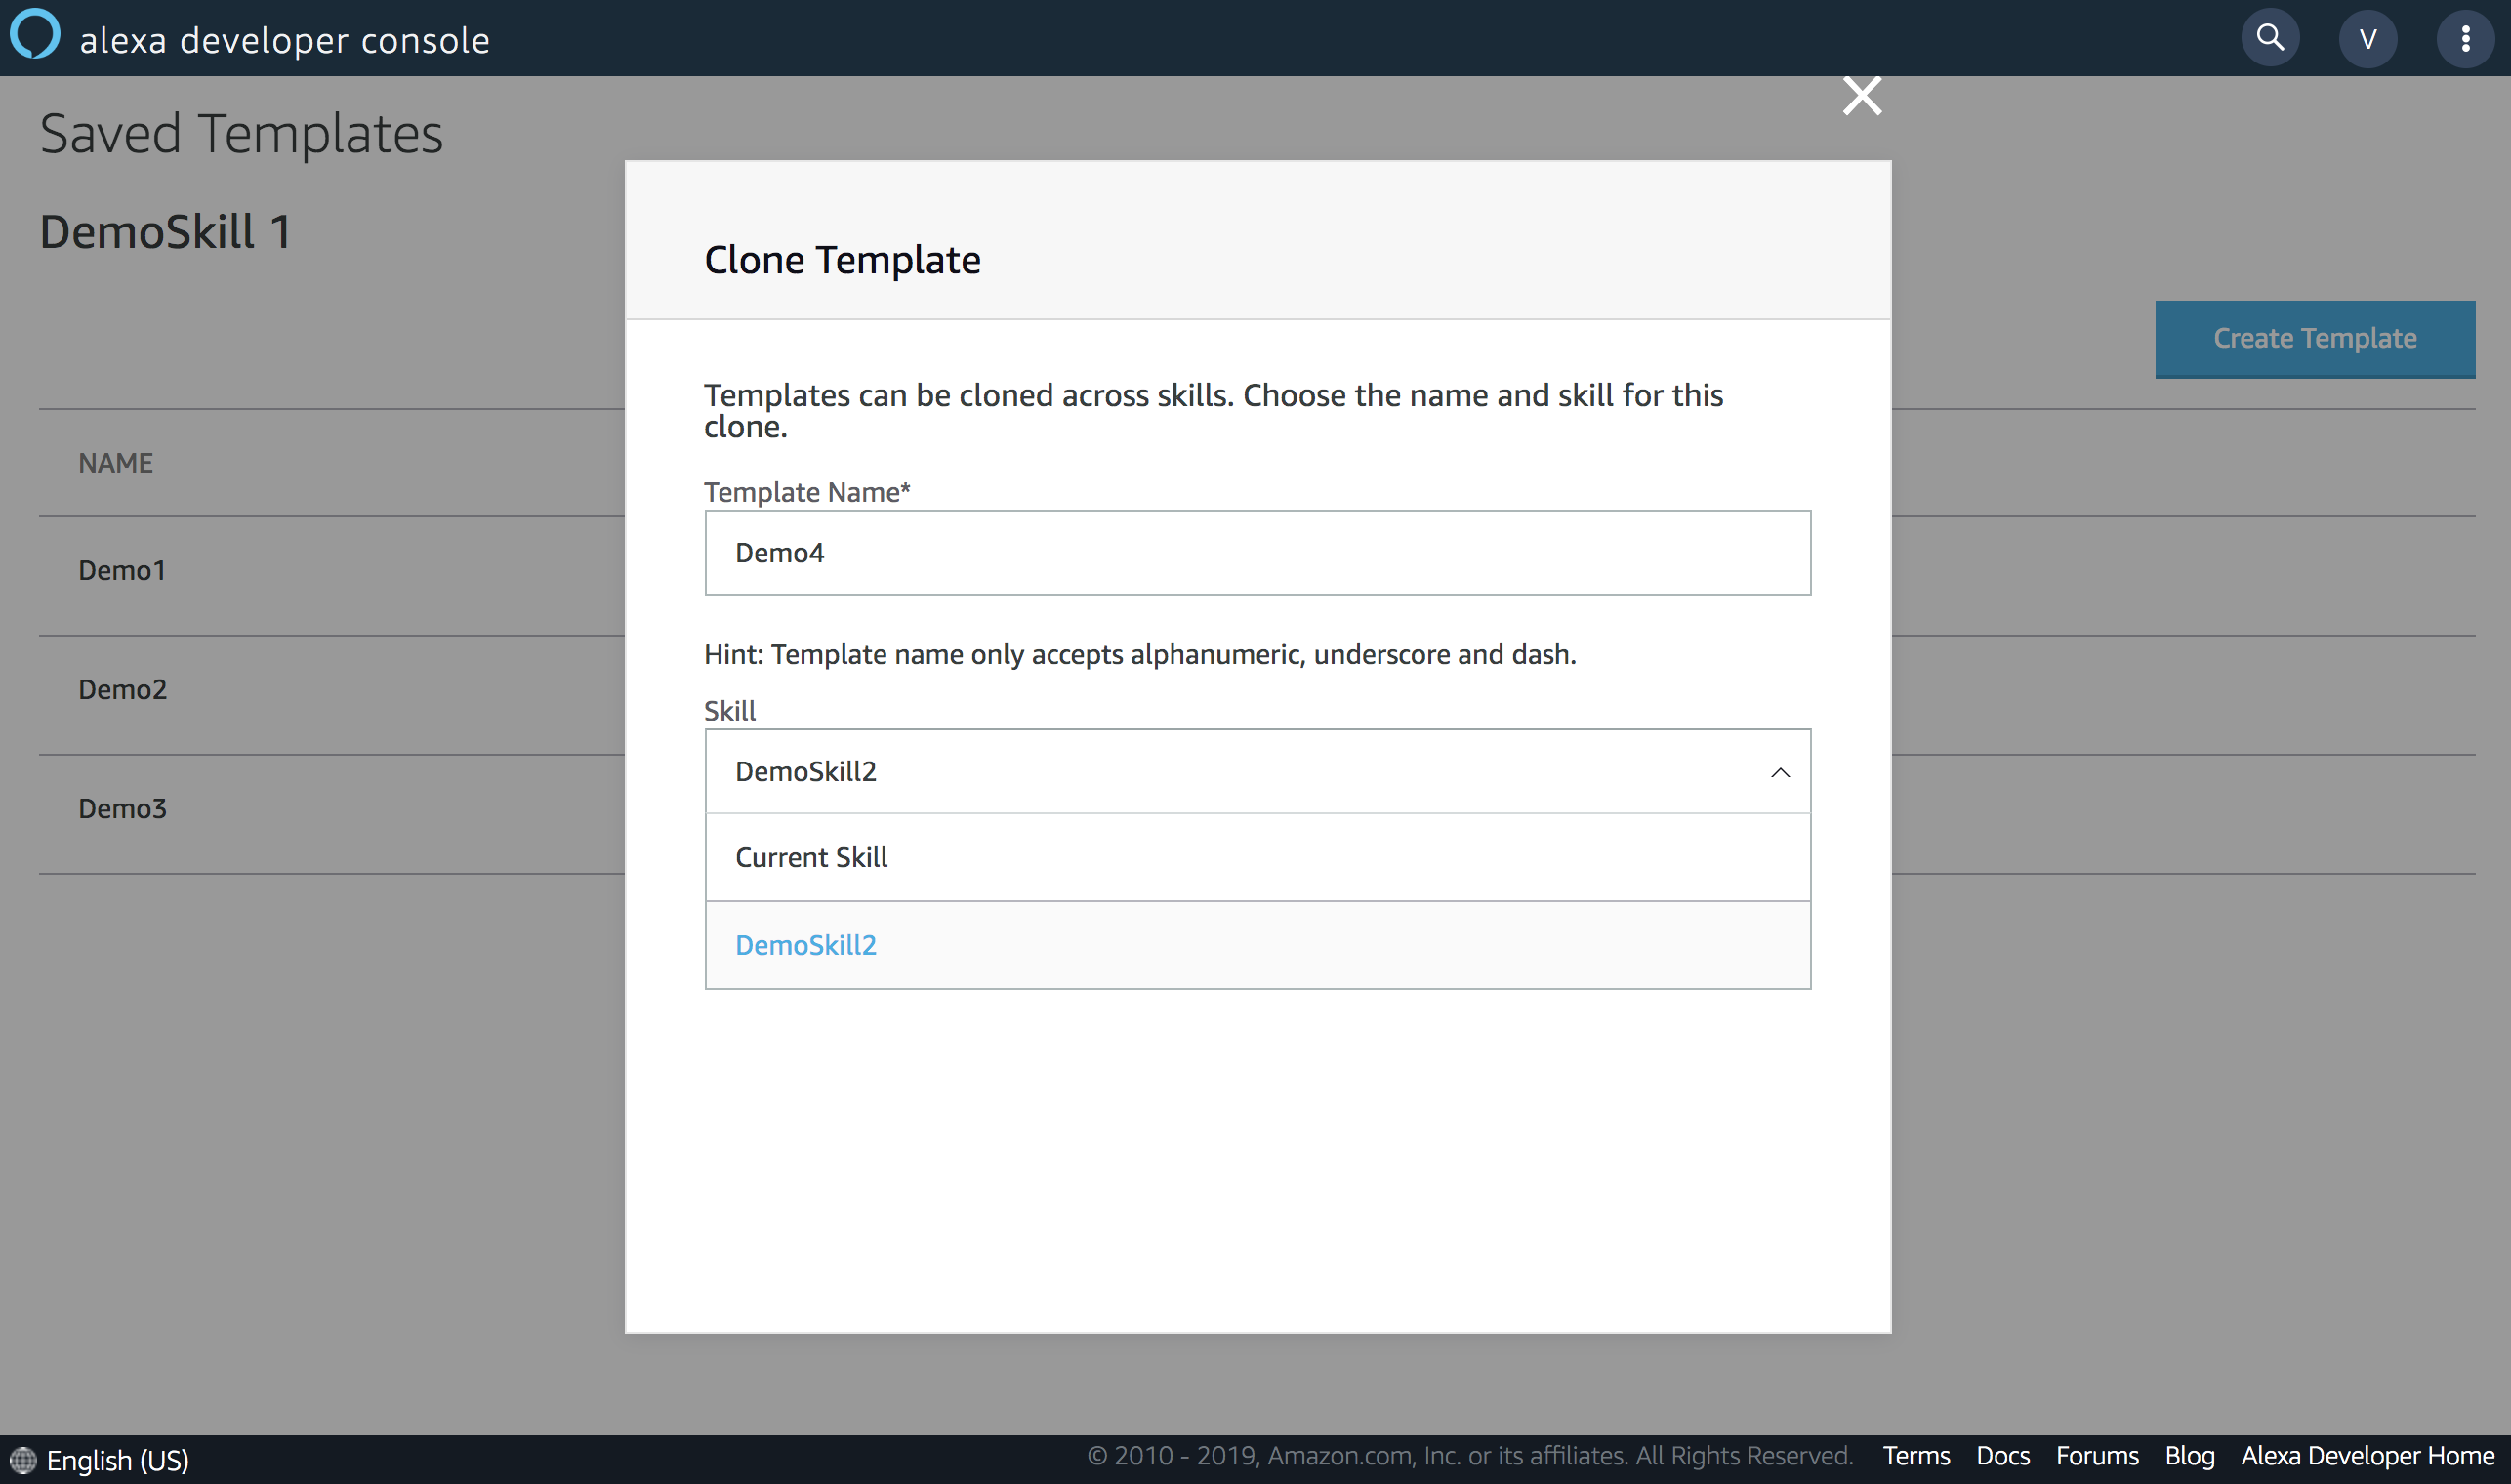Select the Demo3 template row
The width and height of the screenshot is (2511, 1484).
click(122, 808)
